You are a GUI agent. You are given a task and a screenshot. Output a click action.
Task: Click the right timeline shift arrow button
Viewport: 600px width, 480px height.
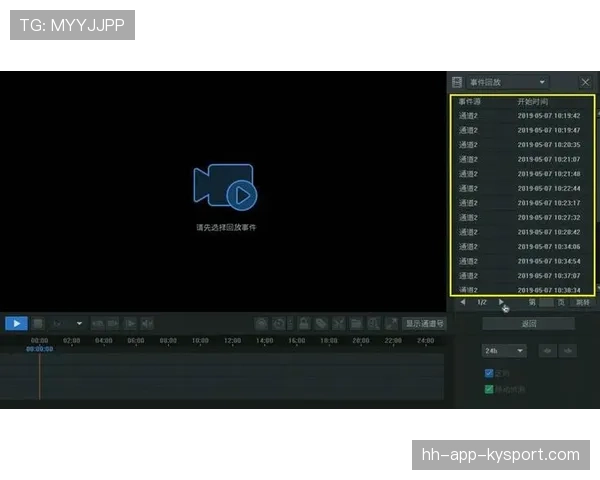click(x=568, y=351)
